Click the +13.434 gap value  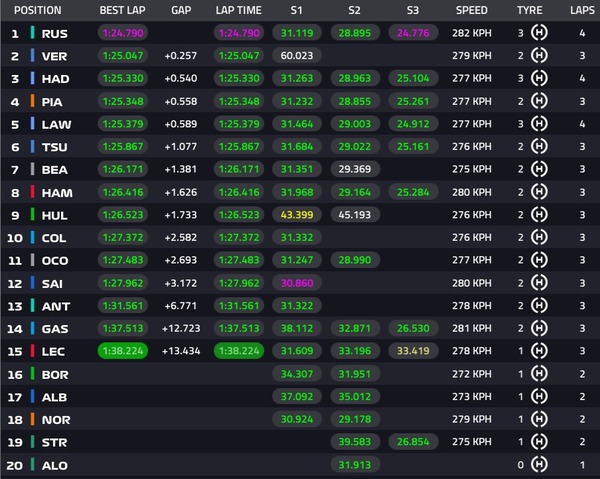pyautogui.click(x=181, y=351)
